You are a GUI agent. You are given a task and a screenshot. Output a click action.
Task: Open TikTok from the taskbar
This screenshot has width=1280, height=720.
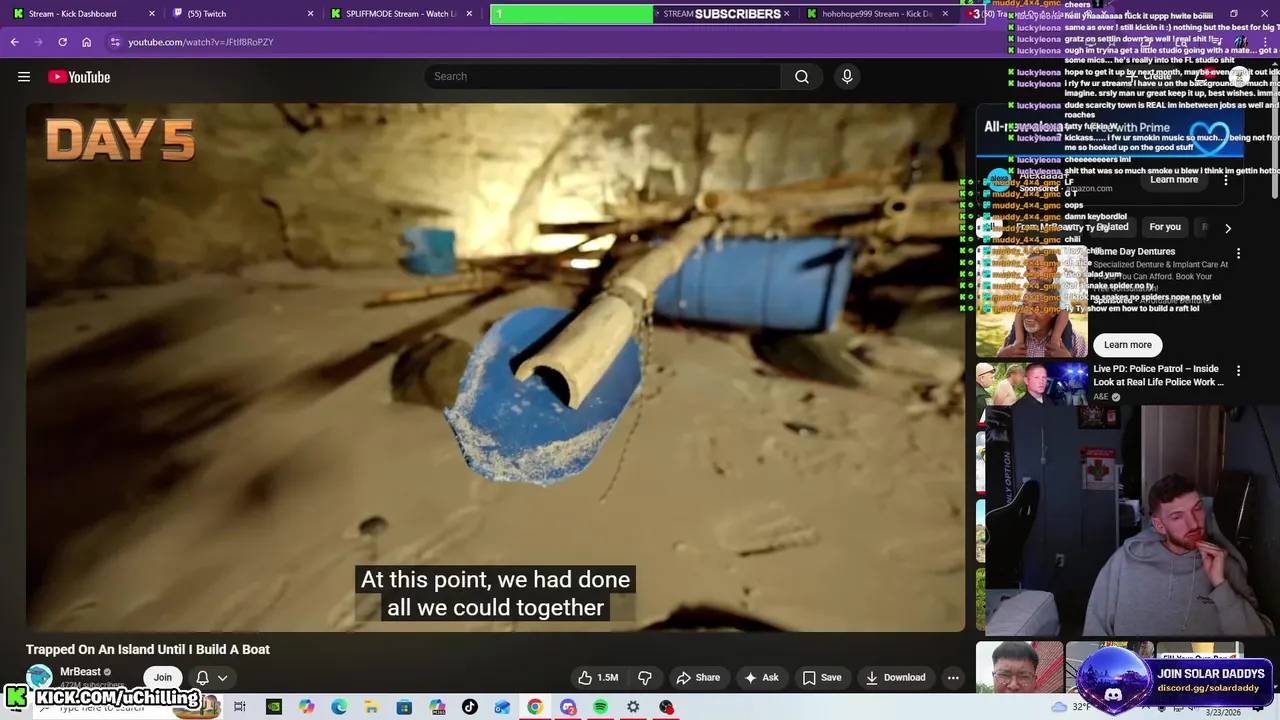(470, 707)
